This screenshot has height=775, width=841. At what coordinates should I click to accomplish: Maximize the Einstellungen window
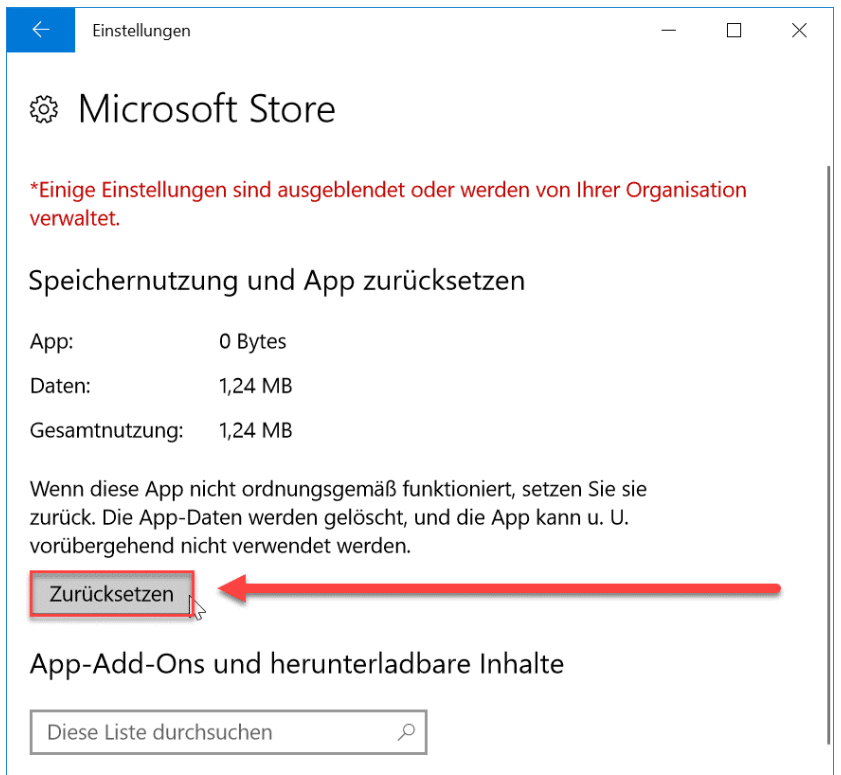(x=734, y=30)
